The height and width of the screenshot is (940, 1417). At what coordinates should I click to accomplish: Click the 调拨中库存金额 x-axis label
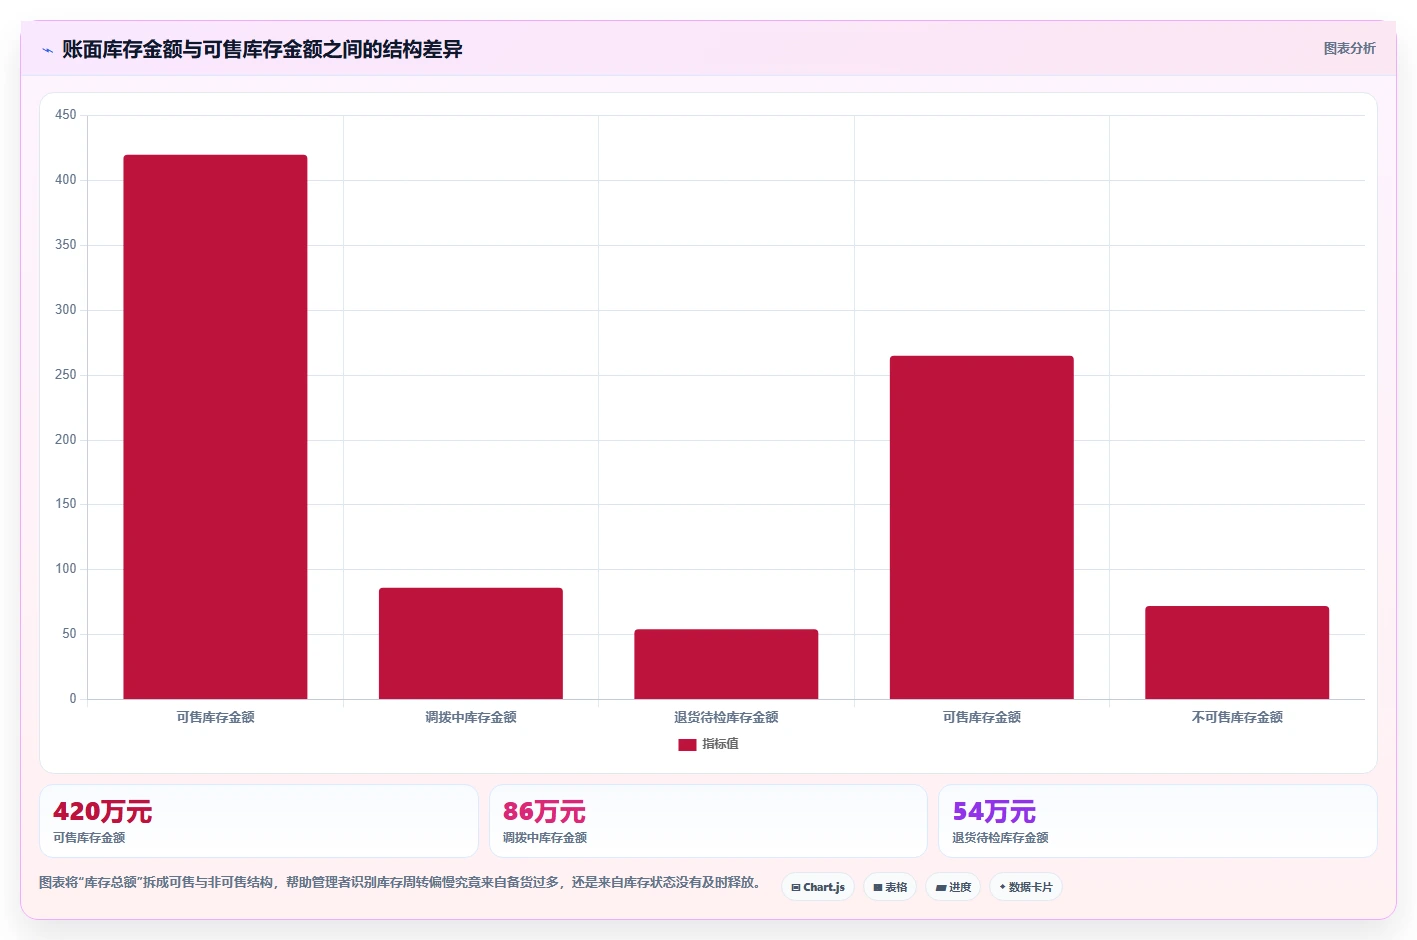click(x=471, y=717)
